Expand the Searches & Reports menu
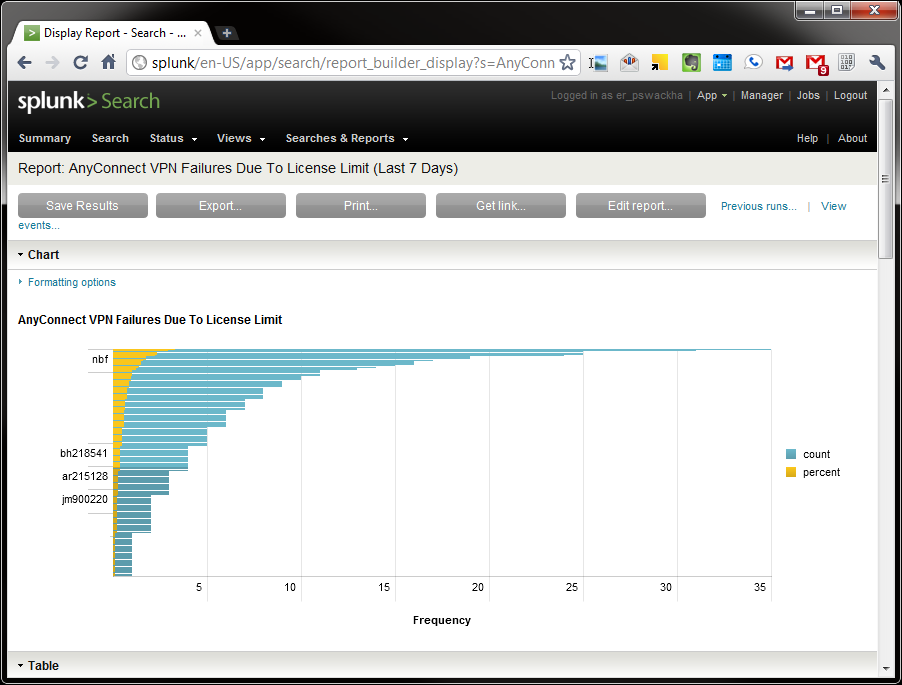902x685 pixels. click(x=347, y=139)
